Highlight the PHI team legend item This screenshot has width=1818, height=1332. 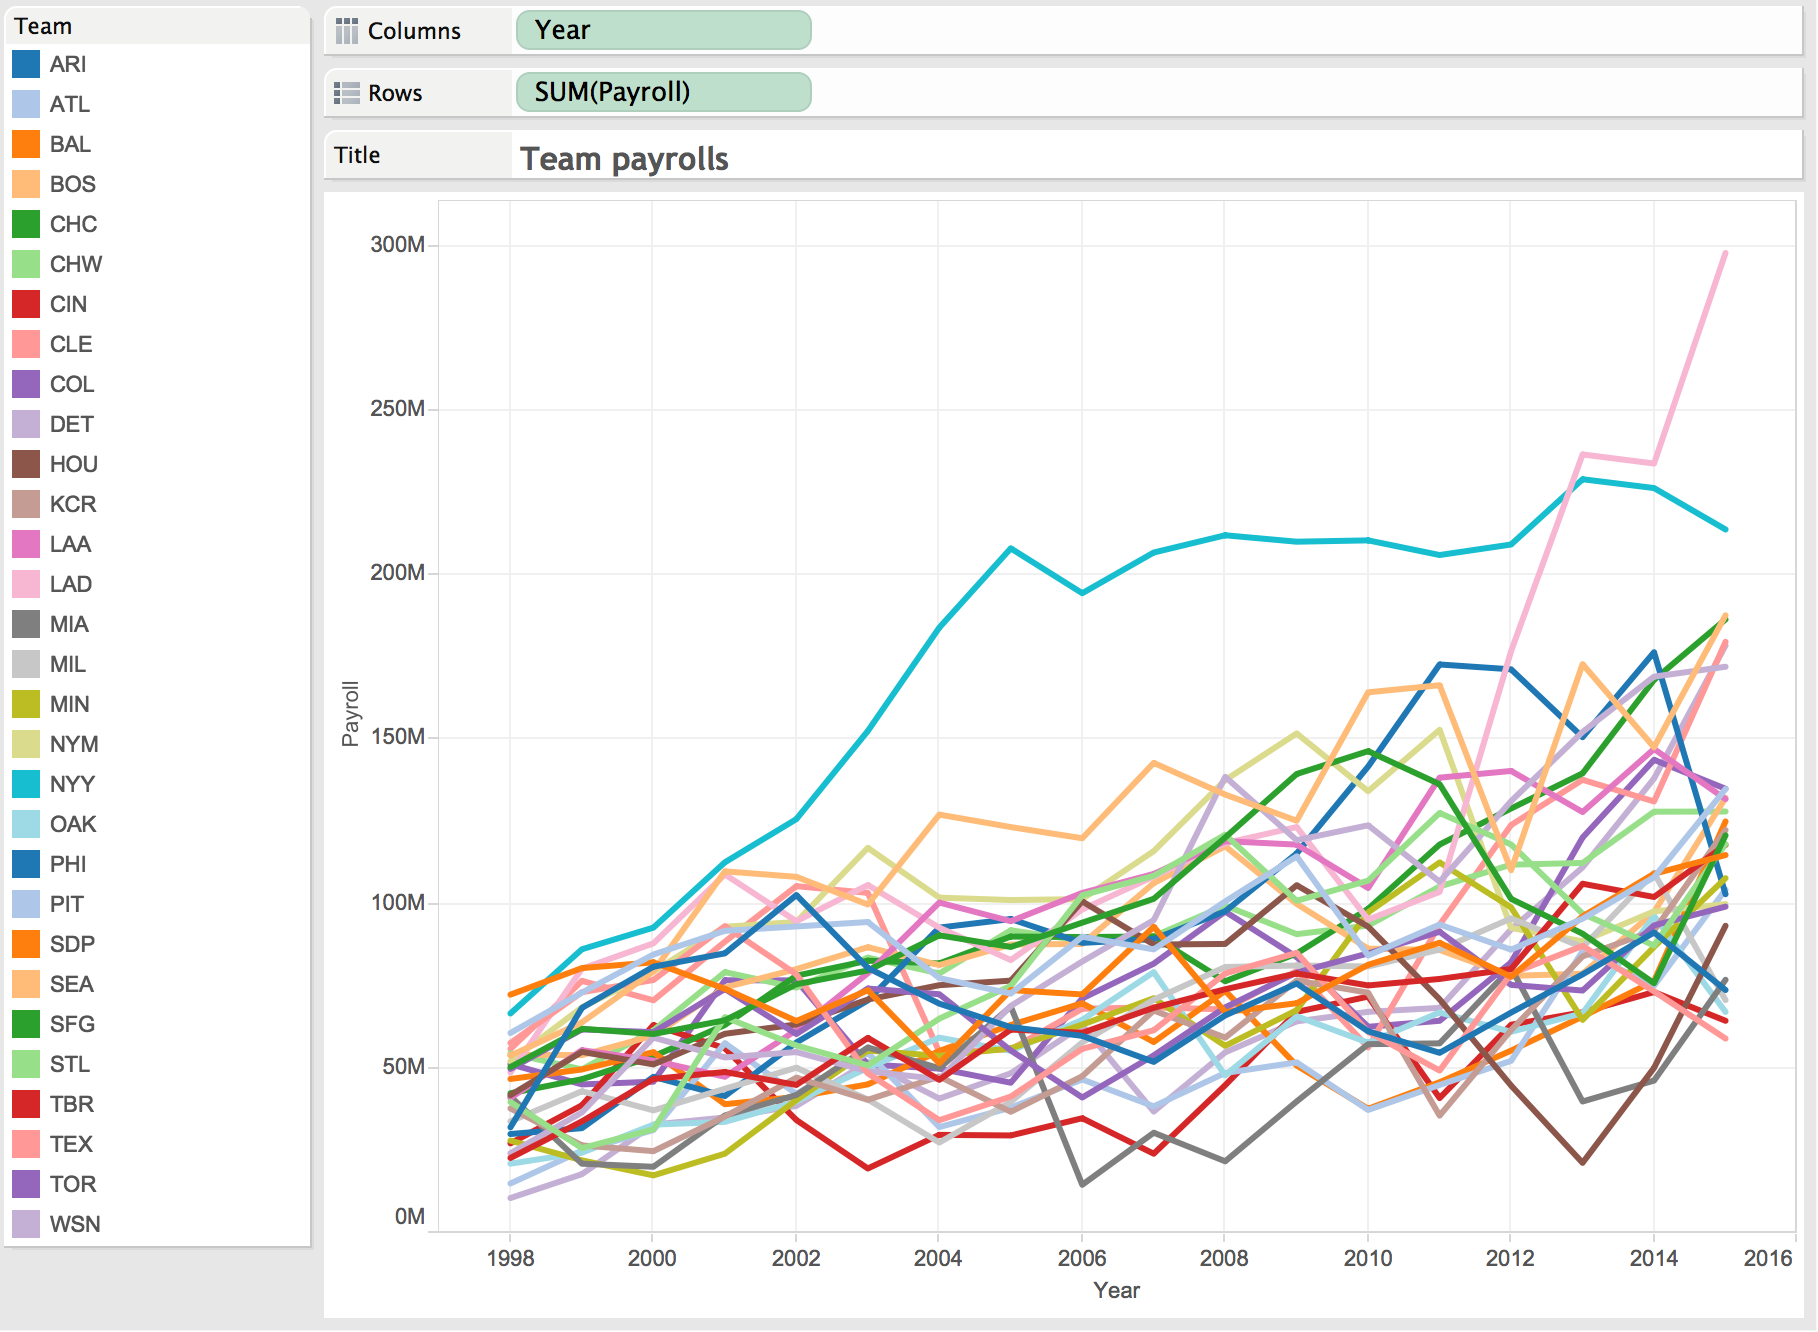click(x=68, y=864)
